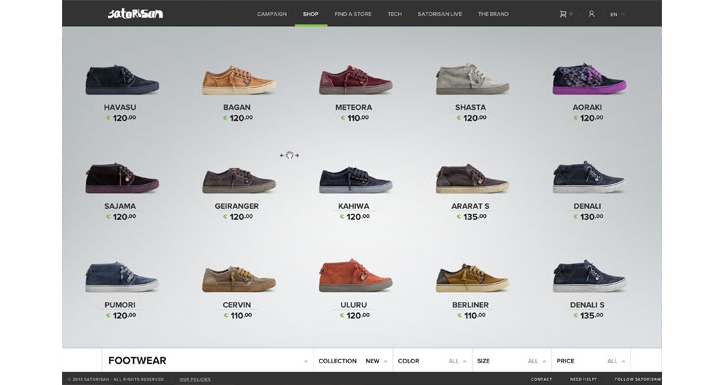Expand the Footwear category selector
Viewport: 724px width, 385px height.
click(208, 361)
